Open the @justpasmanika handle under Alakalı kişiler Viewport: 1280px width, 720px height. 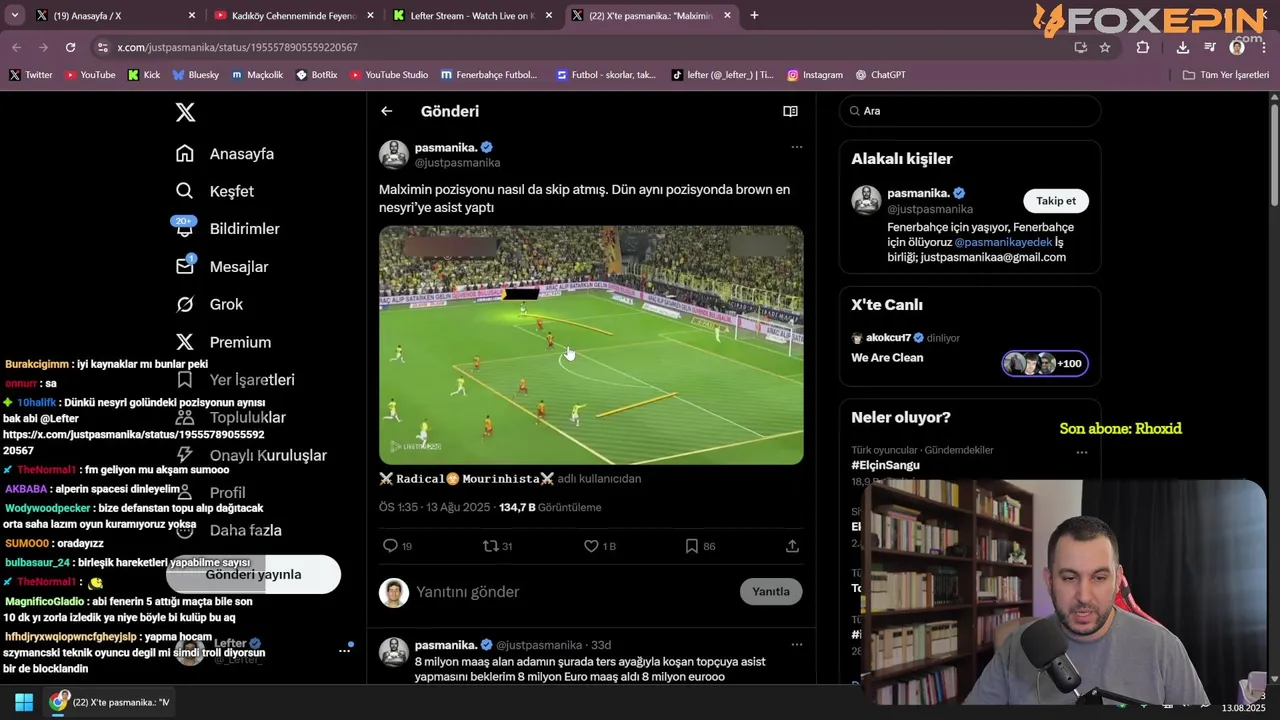930,209
